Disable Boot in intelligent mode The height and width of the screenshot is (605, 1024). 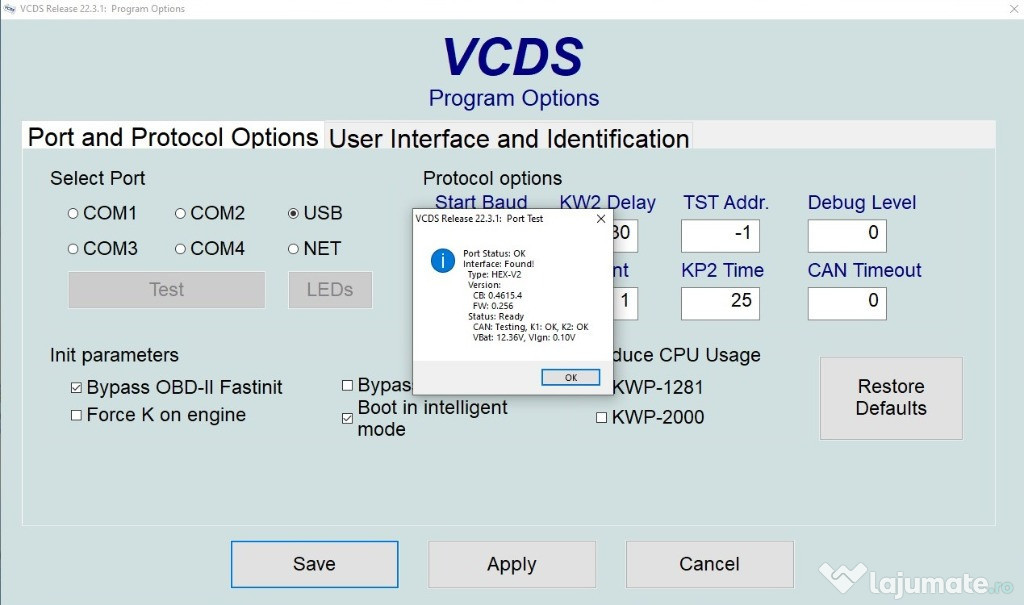click(347, 417)
